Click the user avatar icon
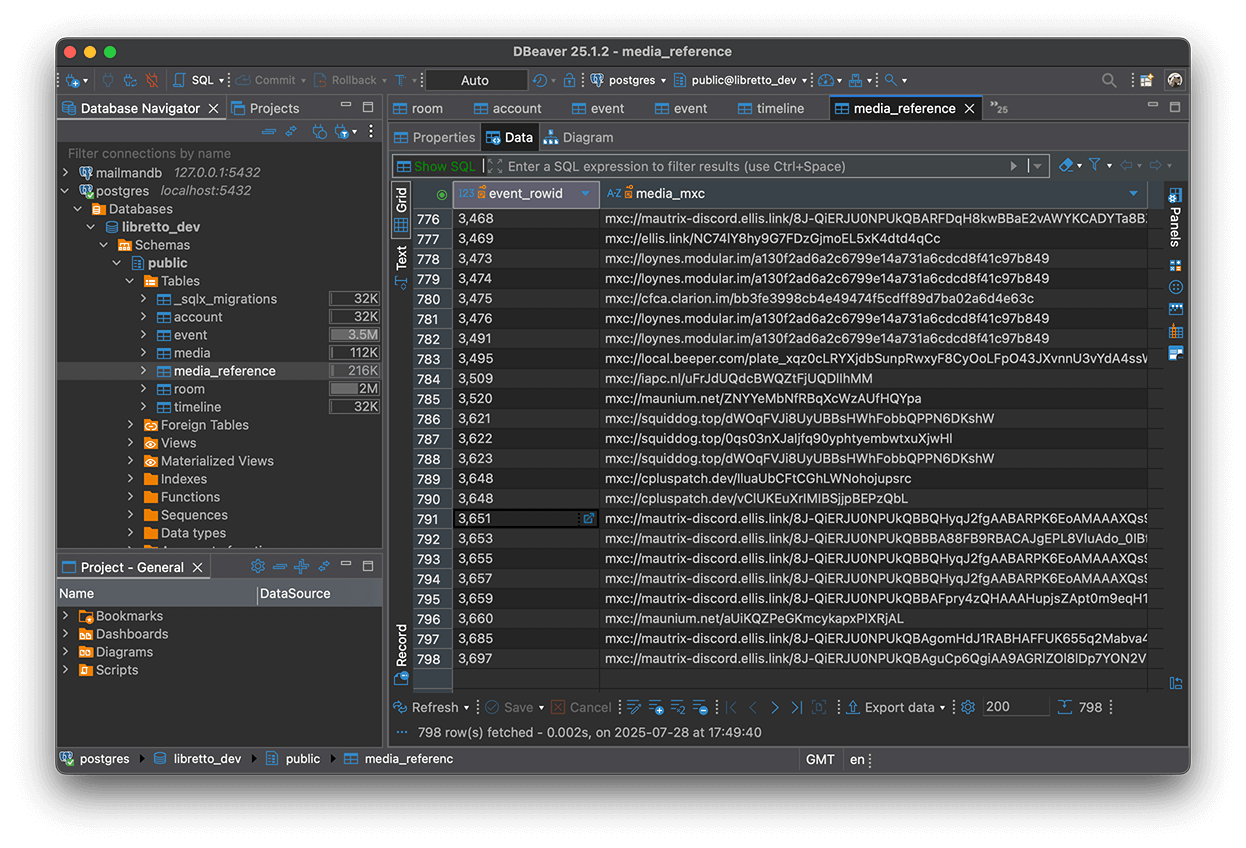The width and height of the screenshot is (1246, 848). 1174,80
